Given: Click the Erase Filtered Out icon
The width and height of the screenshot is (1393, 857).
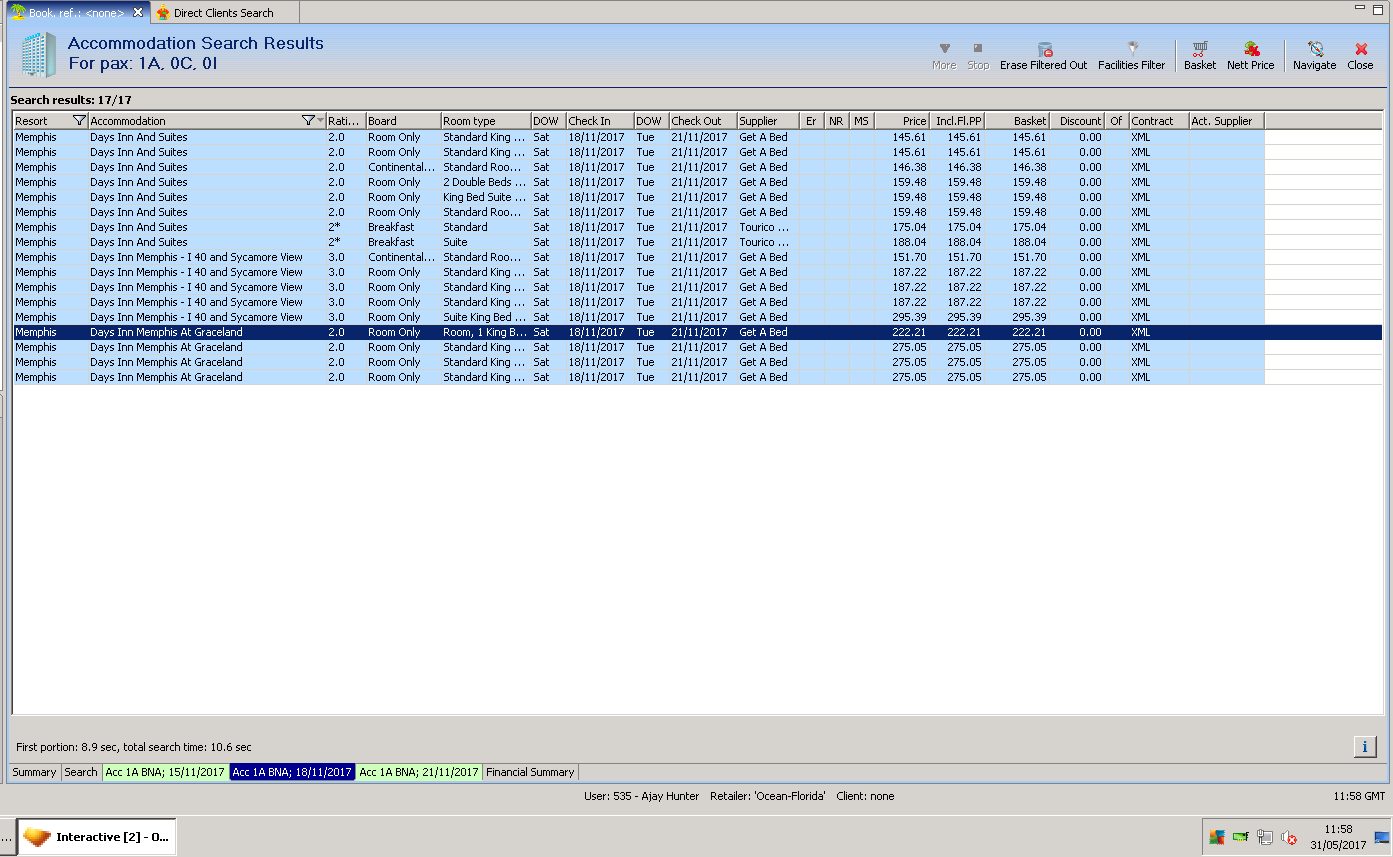Looking at the screenshot, I should (x=1044, y=49).
